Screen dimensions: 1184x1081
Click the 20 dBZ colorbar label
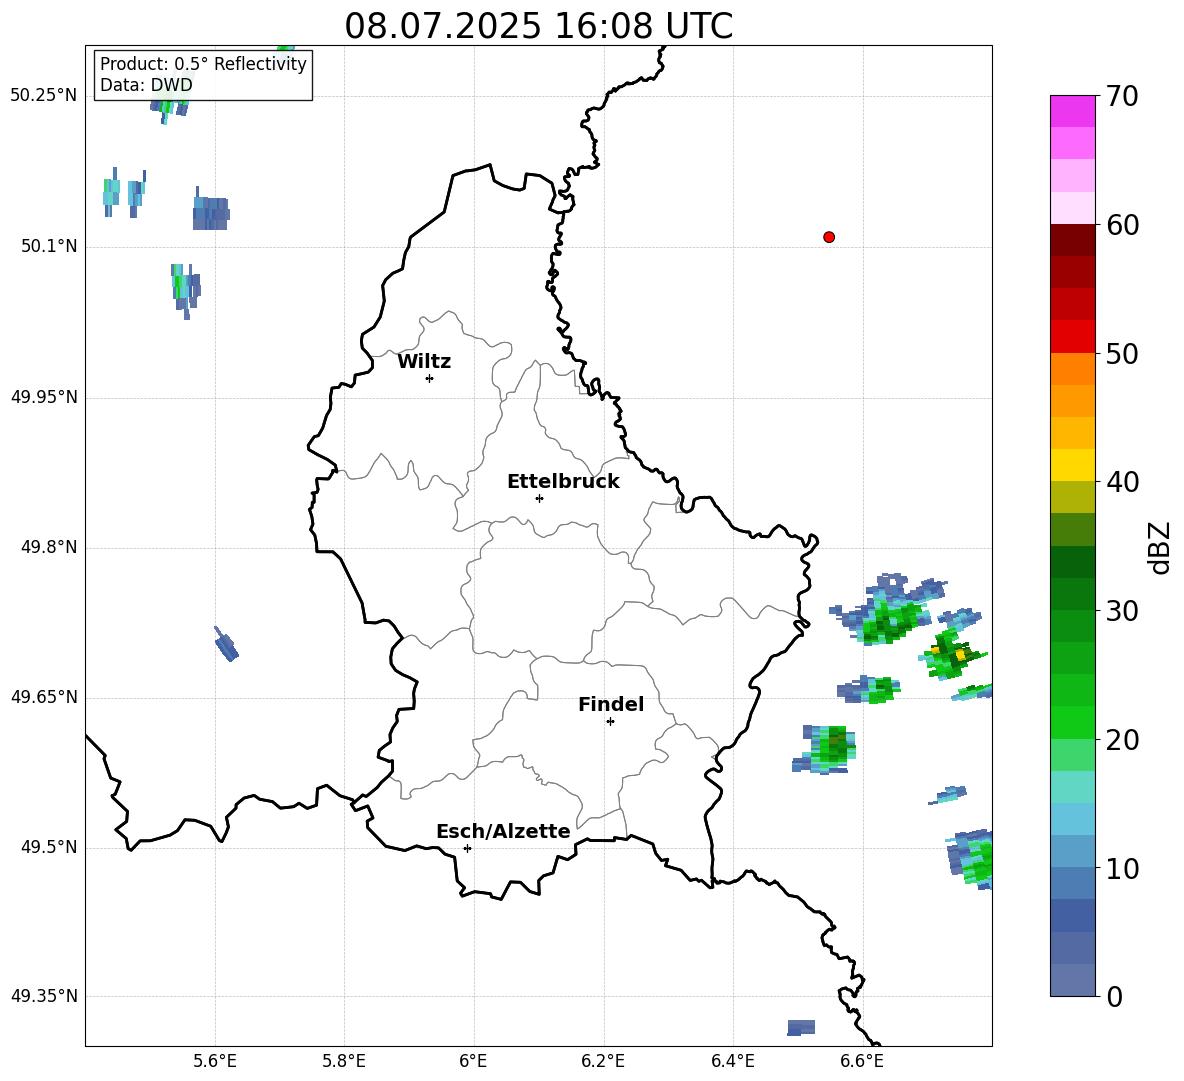click(x=1122, y=739)
